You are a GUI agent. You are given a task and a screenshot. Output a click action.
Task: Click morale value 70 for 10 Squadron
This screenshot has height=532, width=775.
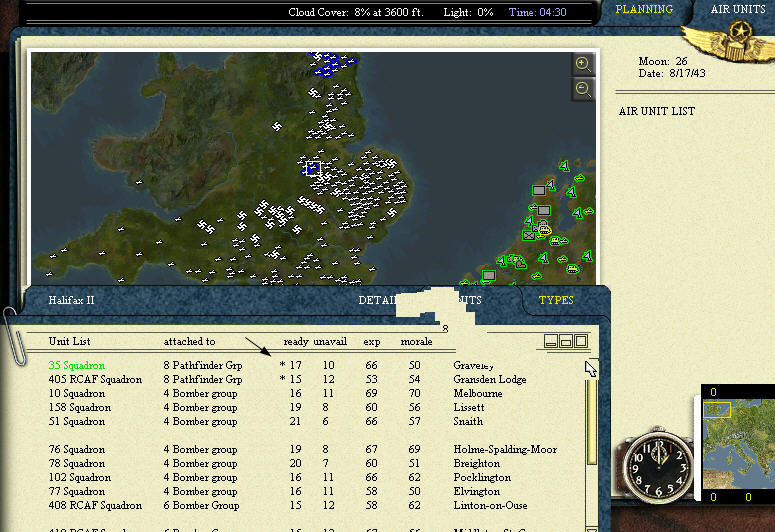tap(414, 394)
